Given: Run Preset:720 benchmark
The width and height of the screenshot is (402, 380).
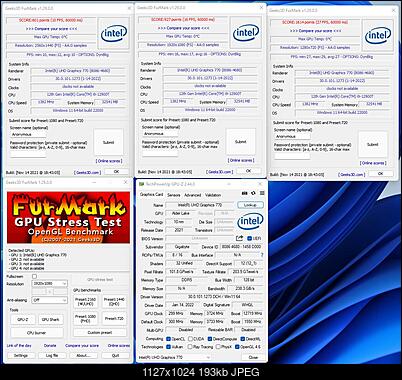Looking at the screenshot, I should pyautogui.click(x=114, y=318).
